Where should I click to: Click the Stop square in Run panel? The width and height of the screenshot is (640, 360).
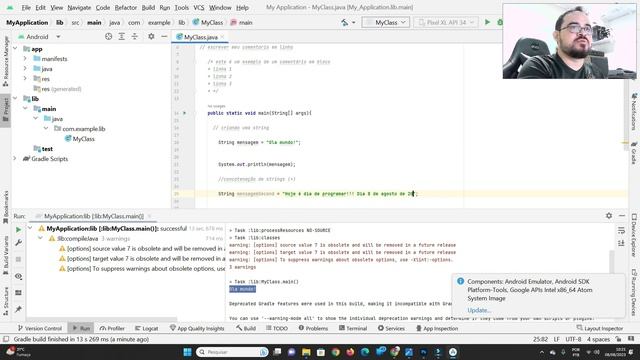point(18,259)
